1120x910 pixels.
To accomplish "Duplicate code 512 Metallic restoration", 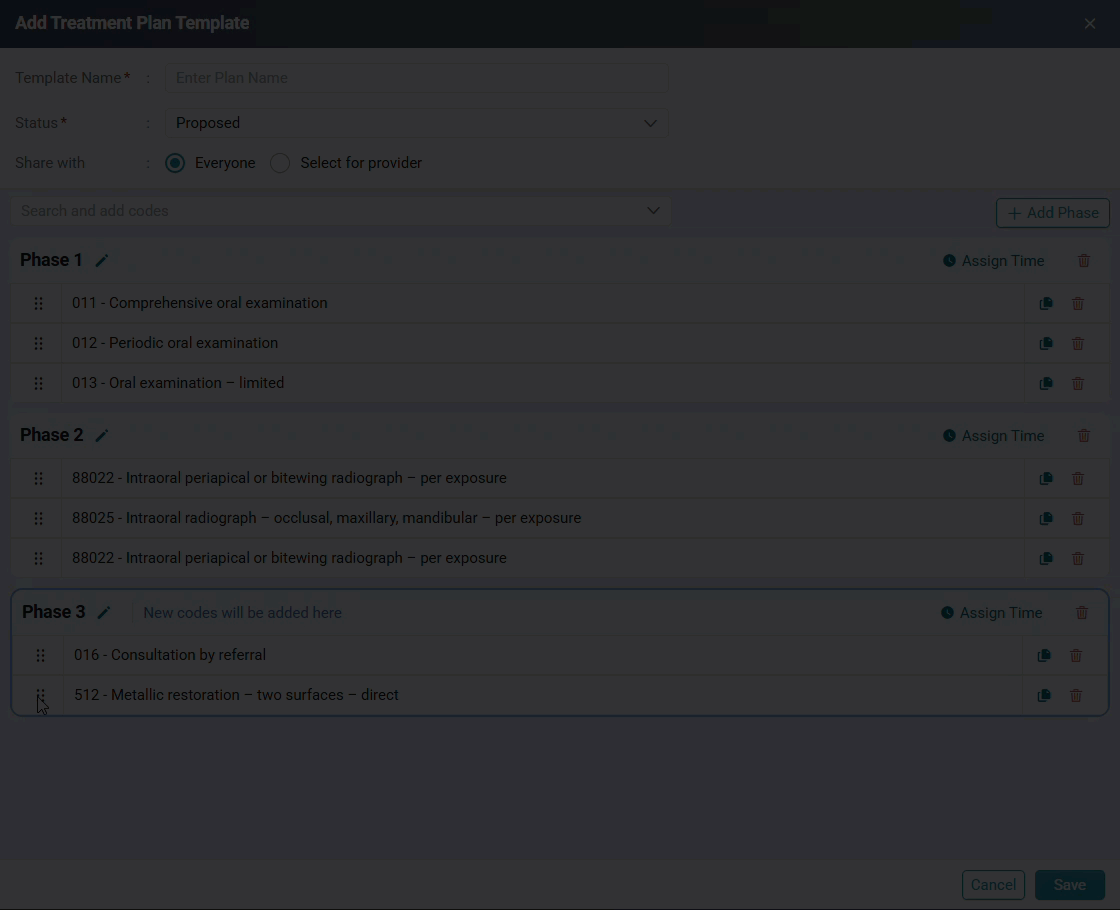I will (1044, 696).
